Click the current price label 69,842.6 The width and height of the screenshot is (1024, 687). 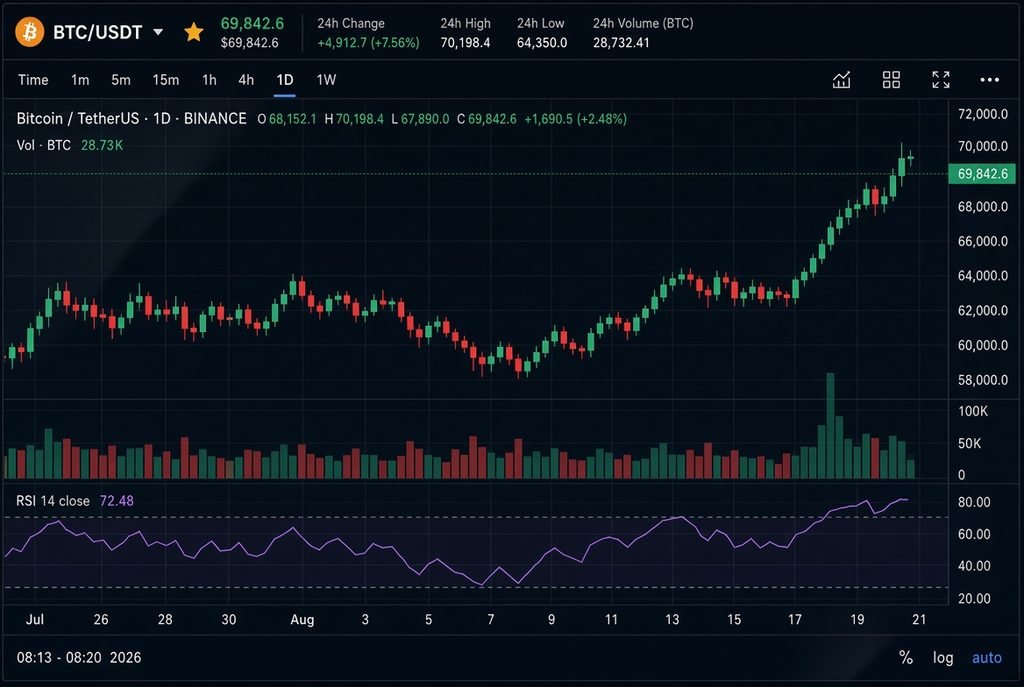click(982, 174)
